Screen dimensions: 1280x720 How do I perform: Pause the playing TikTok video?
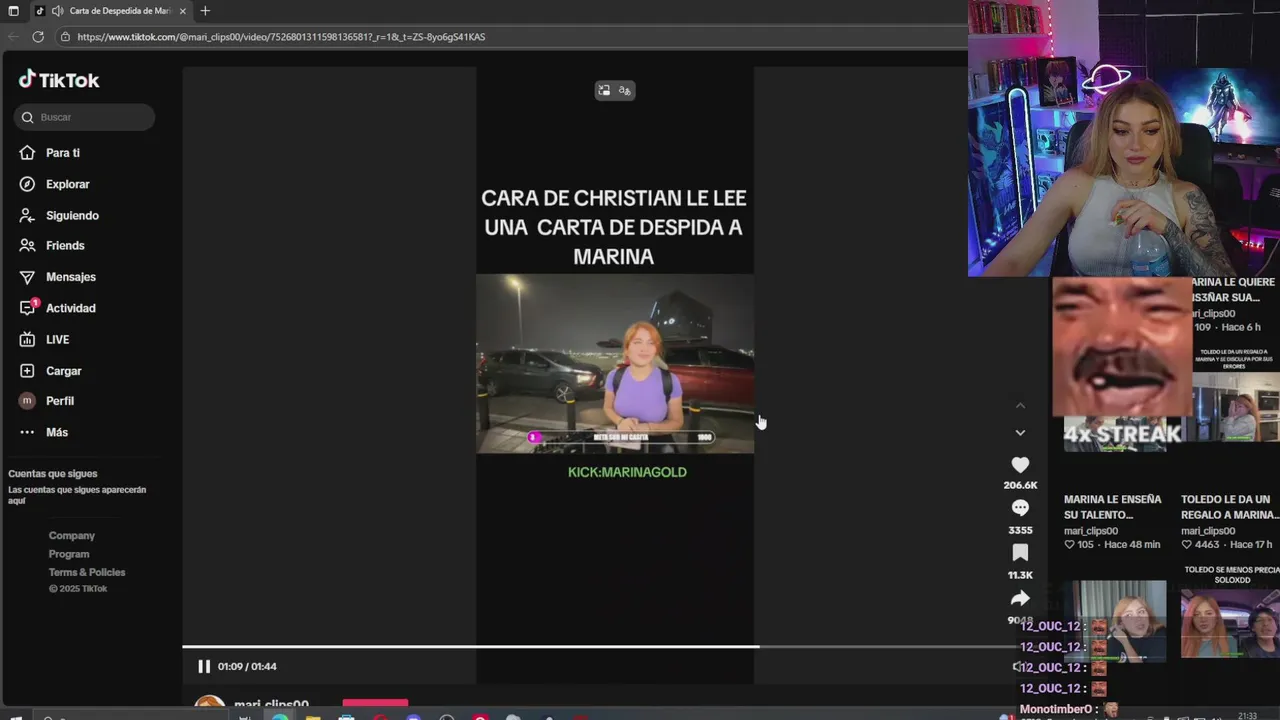tap(204, 666)
